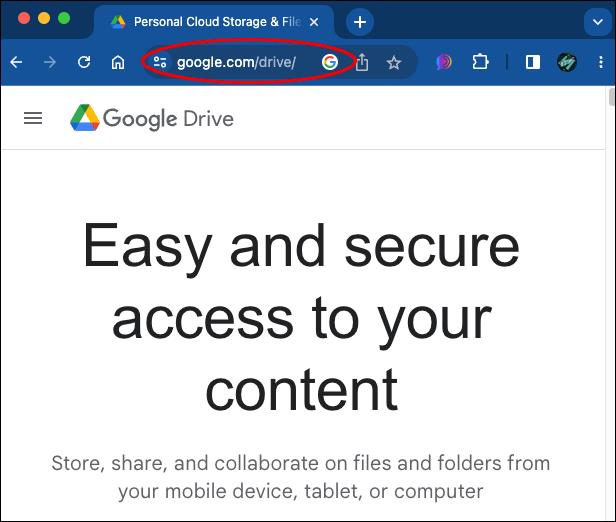Open a new tab with plus button
Viewport: 616px width, 522px height.
[360, 22]
